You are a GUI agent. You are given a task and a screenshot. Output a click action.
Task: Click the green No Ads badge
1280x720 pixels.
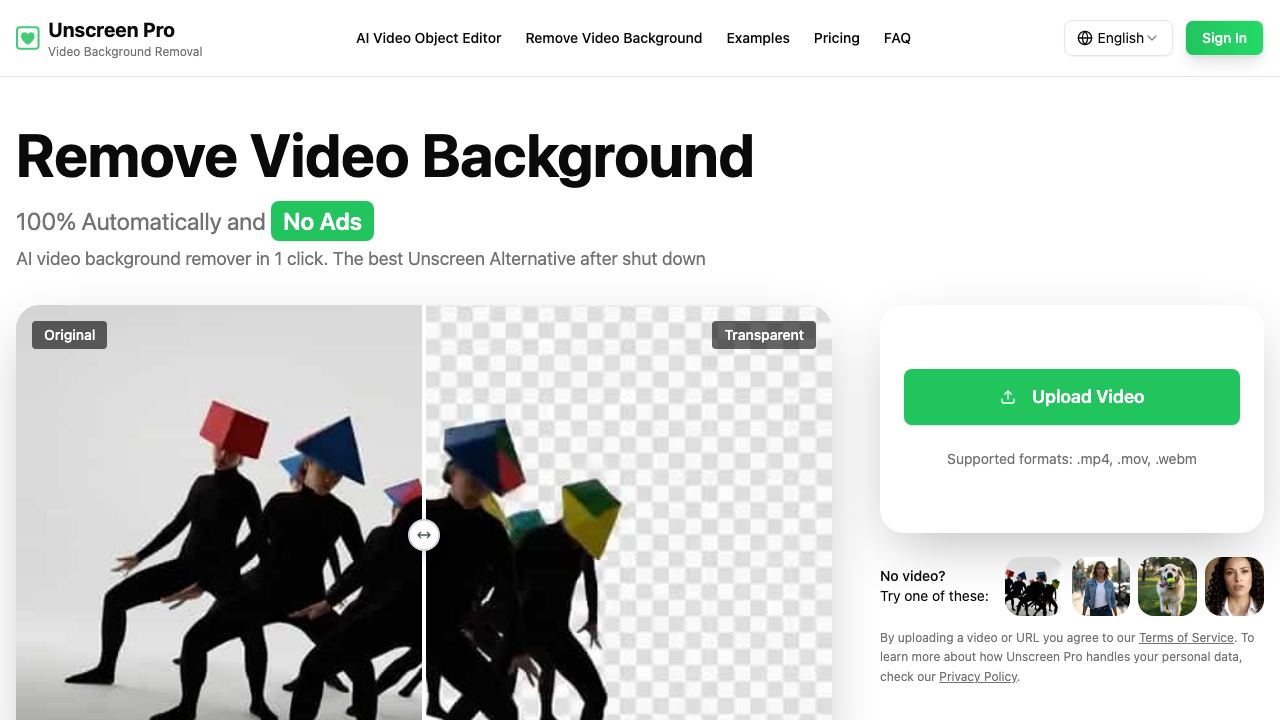coord(322,222)
